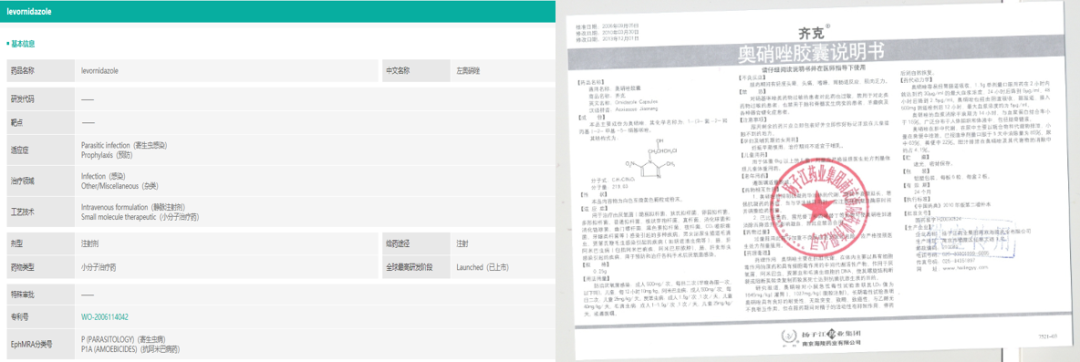Click the Other/Miscellaneous therapy area text

tap(120, 186)
